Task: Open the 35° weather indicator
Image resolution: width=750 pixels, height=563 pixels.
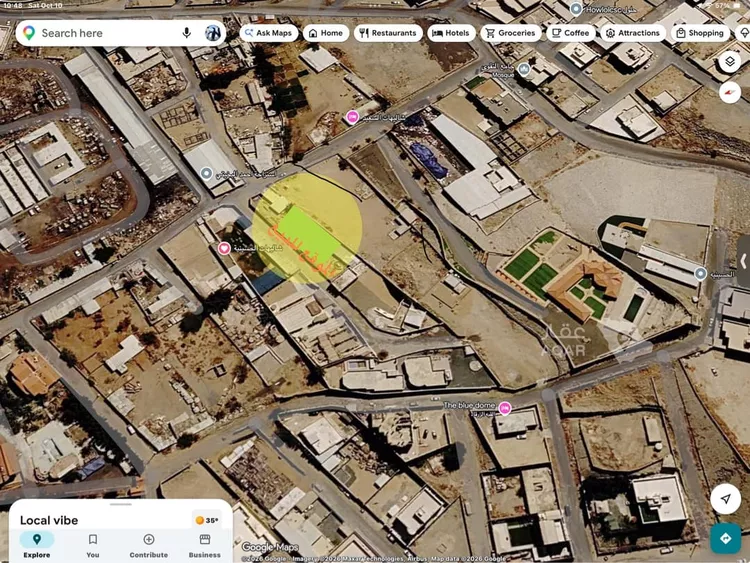Action: [x=207, y=520]
